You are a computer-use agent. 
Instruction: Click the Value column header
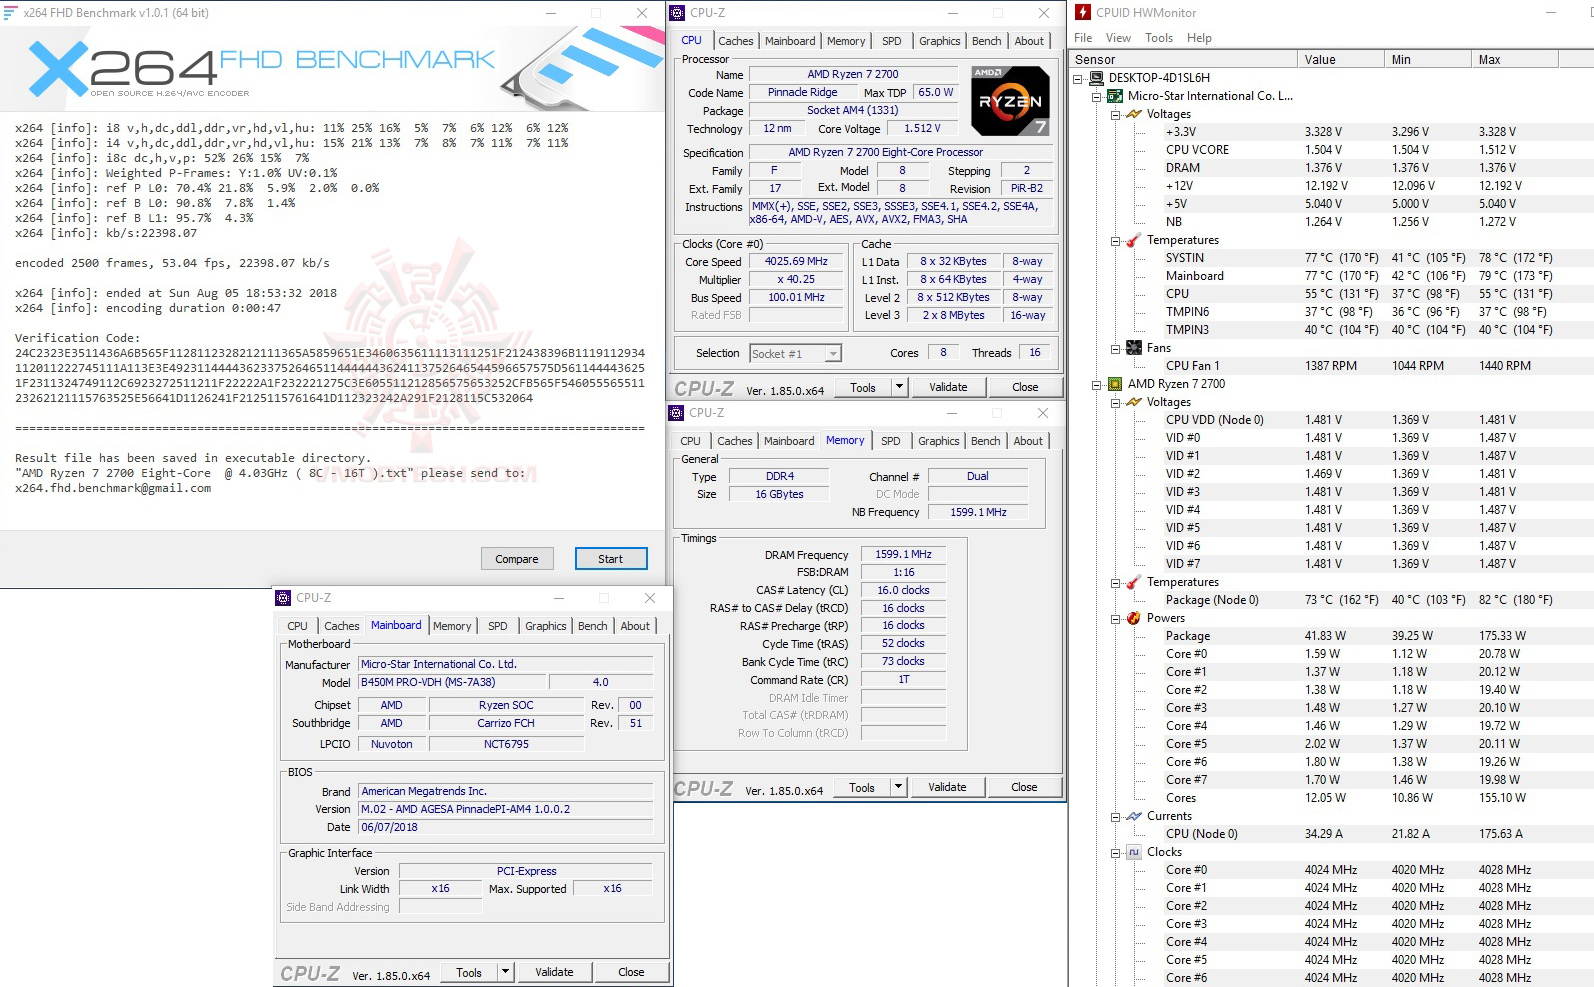point(1340,60)
